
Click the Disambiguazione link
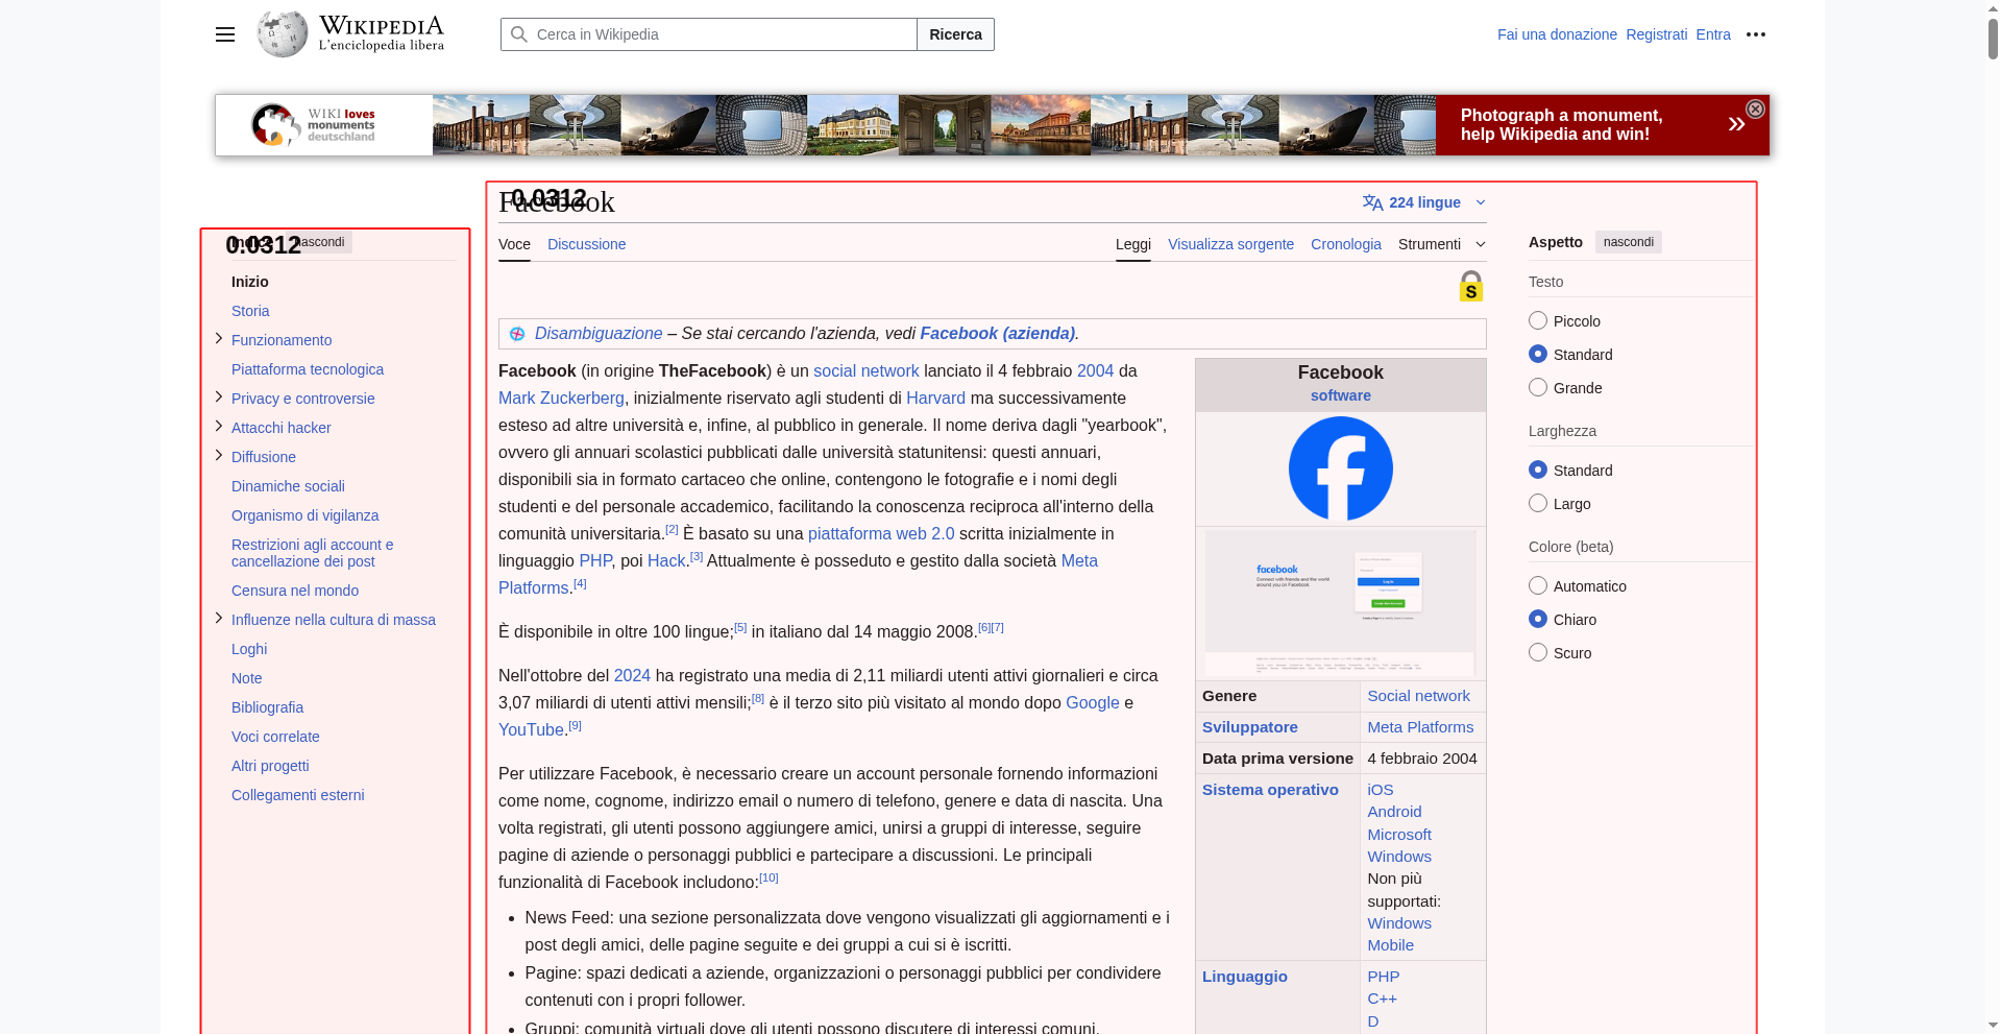(x=598, y=334)
